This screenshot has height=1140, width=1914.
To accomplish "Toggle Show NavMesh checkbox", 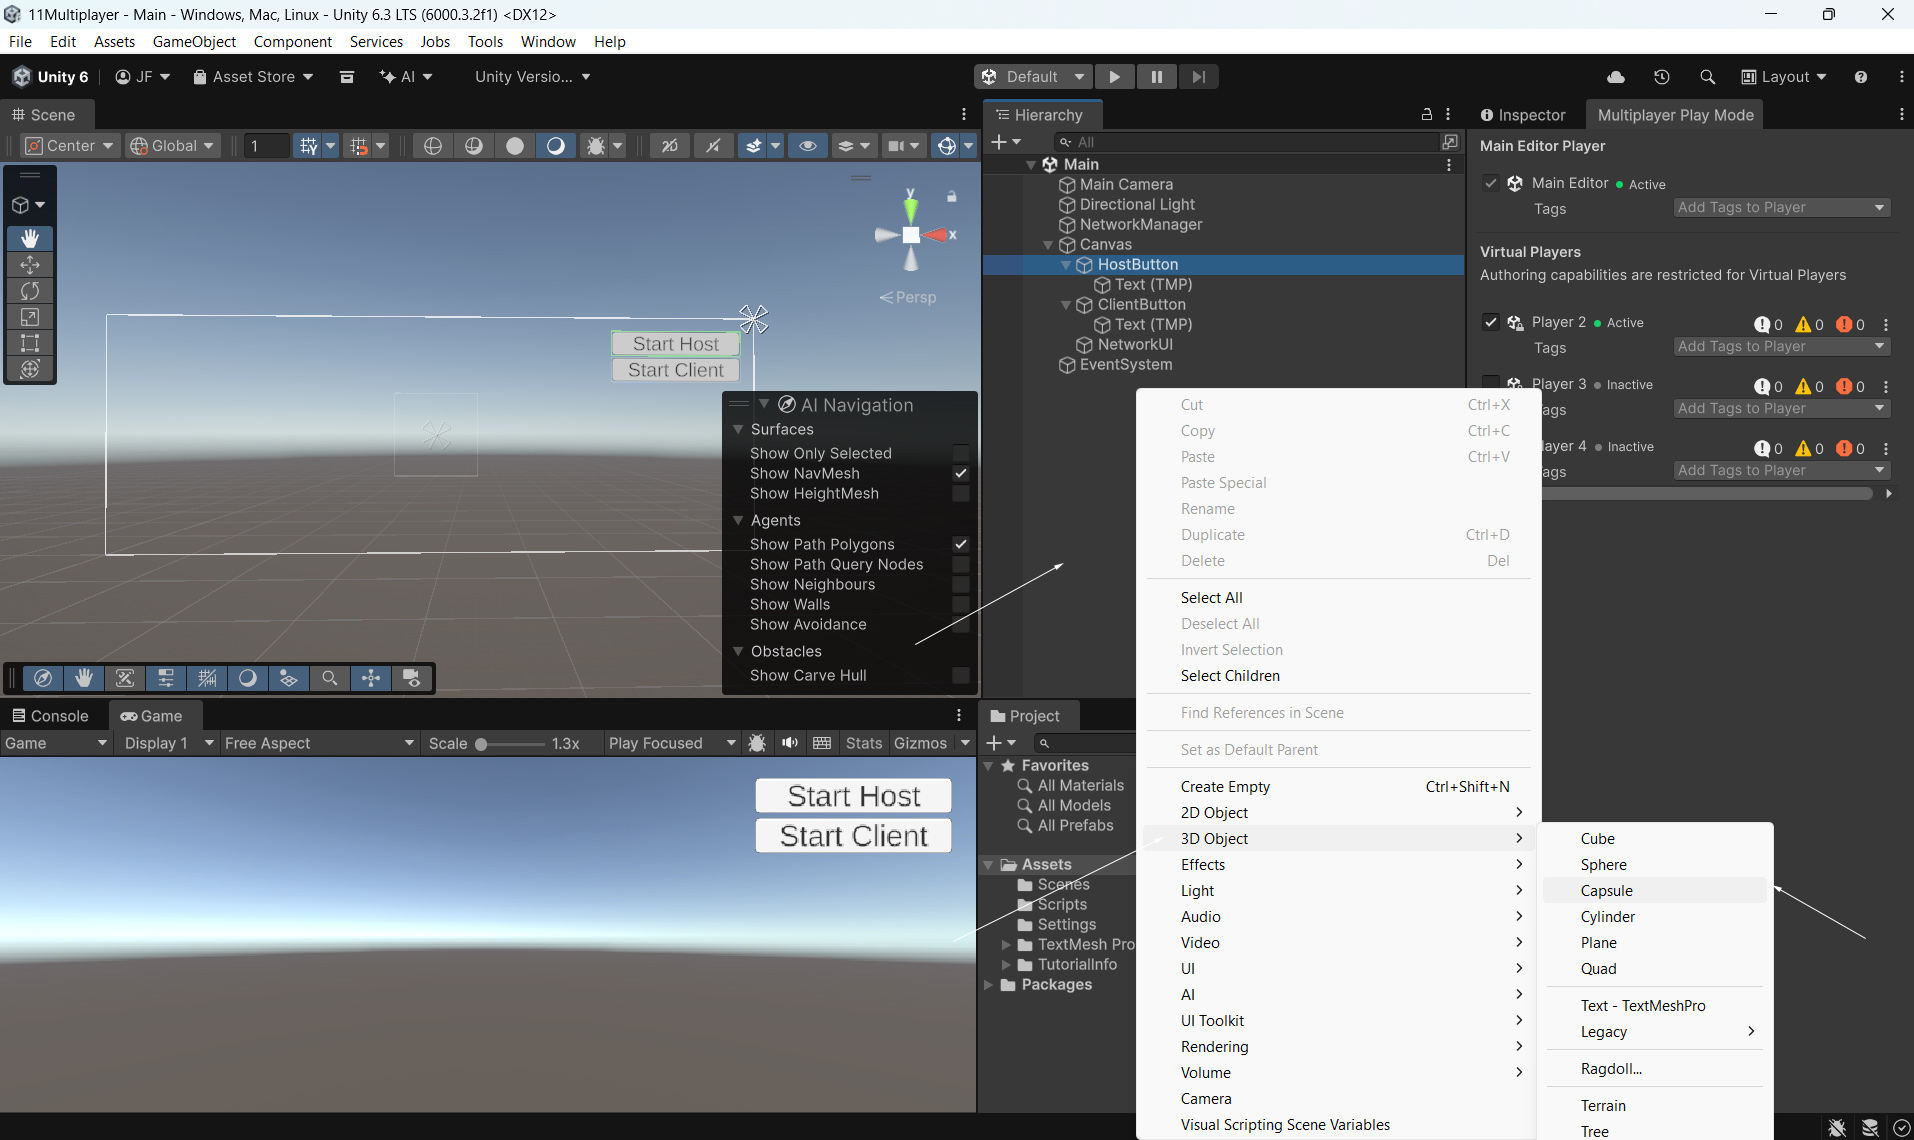I will [x=960, y=473].
